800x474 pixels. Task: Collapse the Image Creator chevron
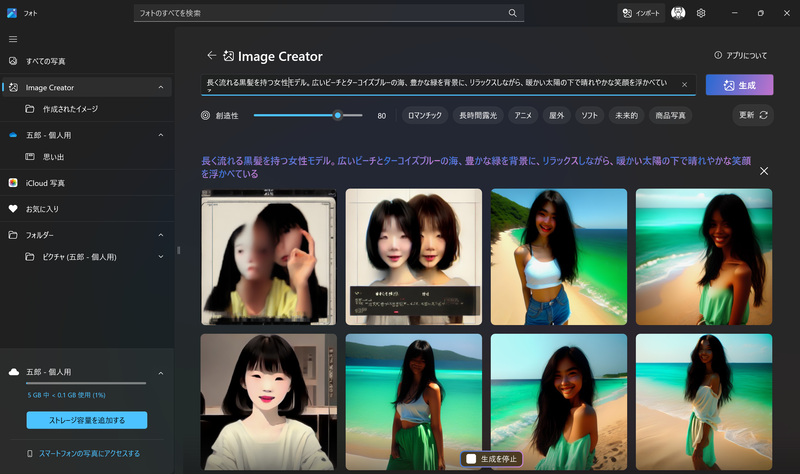click(161, 87)
